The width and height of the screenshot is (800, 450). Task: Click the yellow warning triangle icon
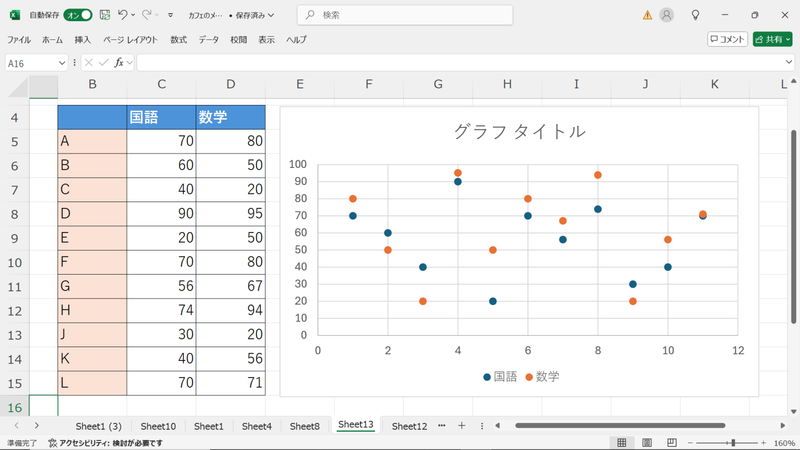(647, 15)
